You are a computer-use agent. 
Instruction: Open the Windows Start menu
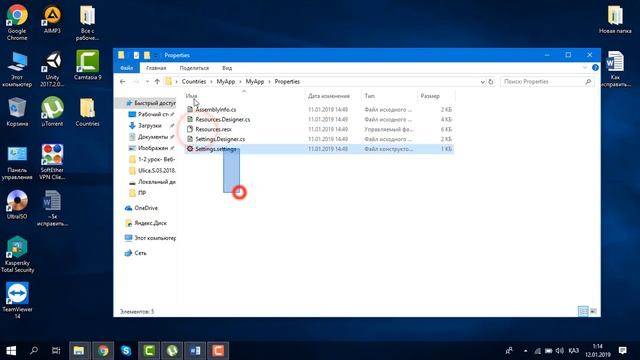pos(11,351)
